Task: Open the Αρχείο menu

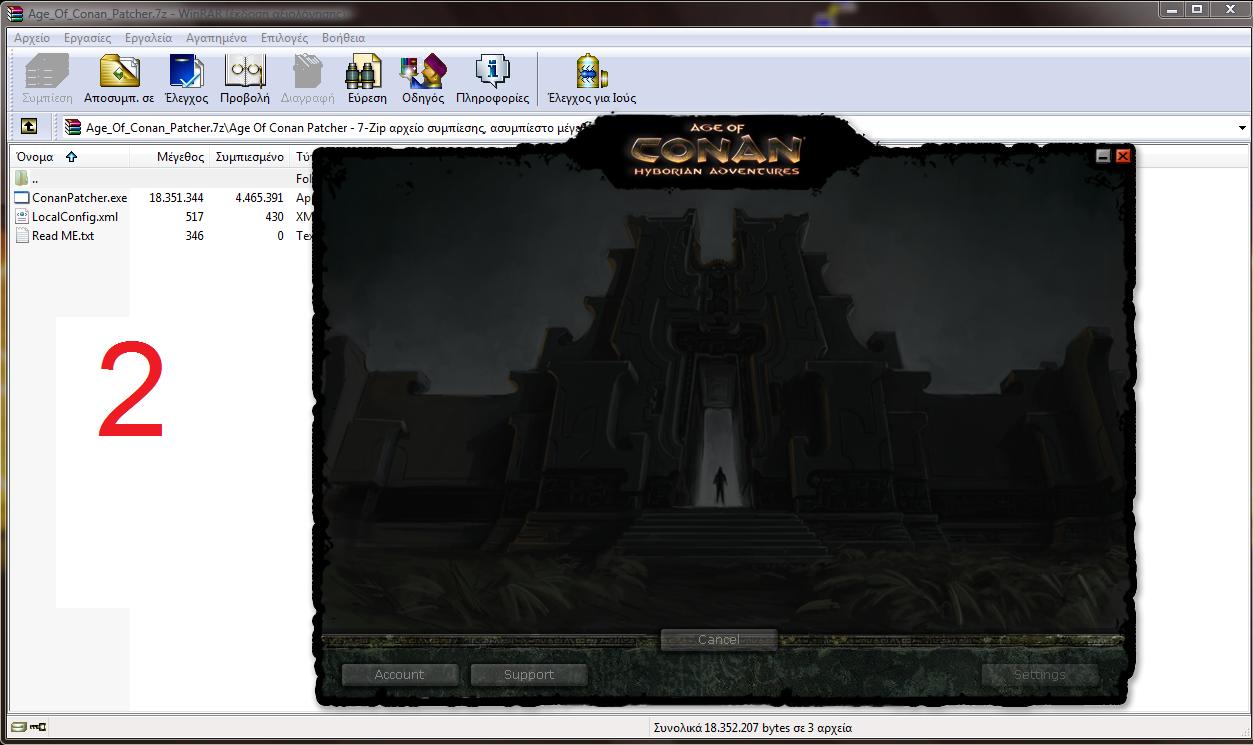Action: click(32, 38)
